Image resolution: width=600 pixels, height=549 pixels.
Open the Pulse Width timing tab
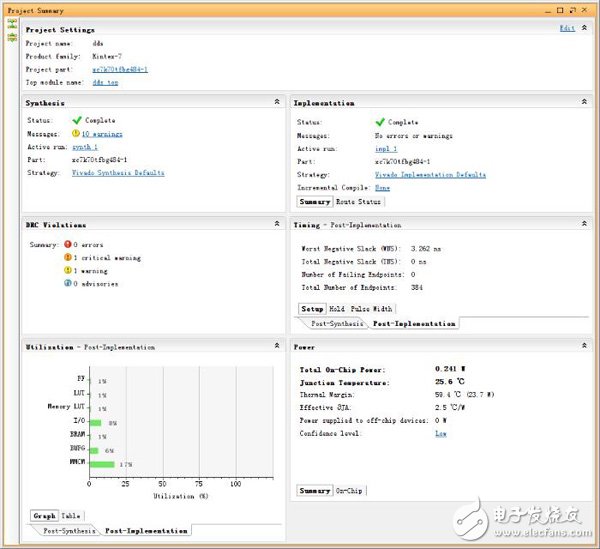(371, 309)
